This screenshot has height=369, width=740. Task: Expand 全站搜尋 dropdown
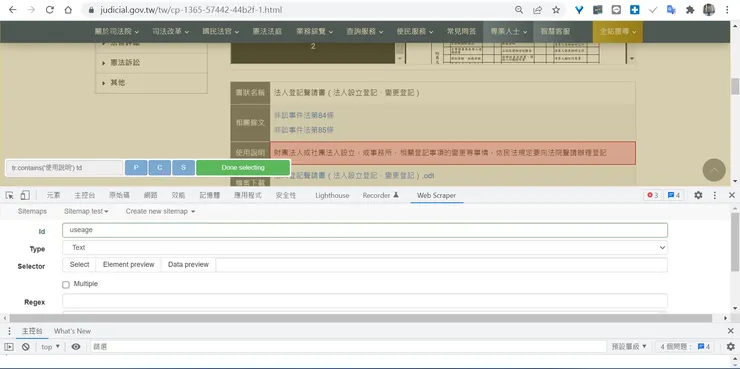[618, 32]
